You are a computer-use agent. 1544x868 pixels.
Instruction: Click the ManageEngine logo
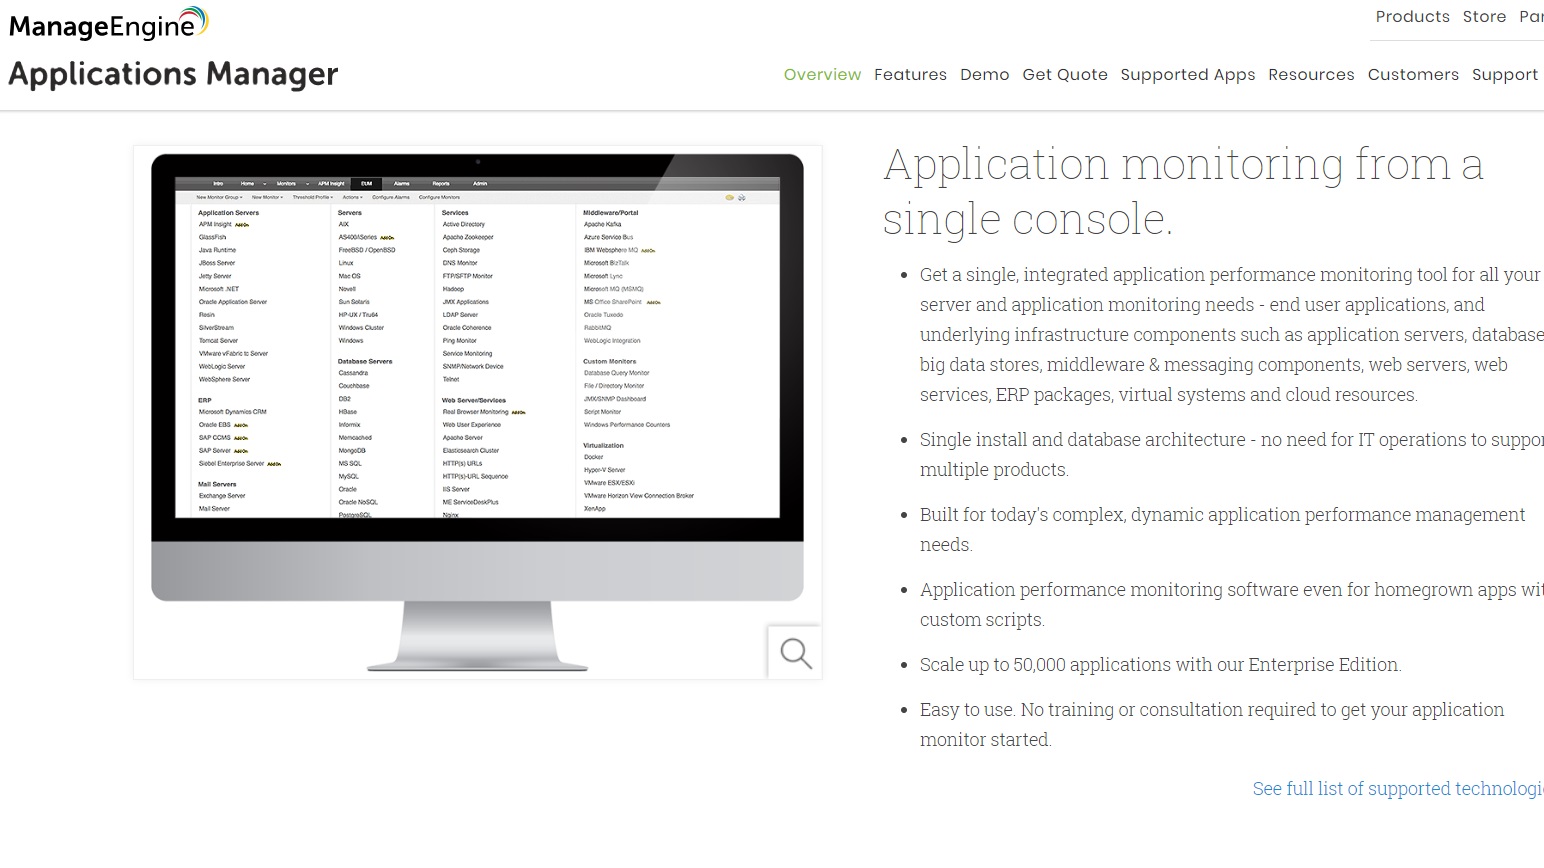(x=109, y=24)
